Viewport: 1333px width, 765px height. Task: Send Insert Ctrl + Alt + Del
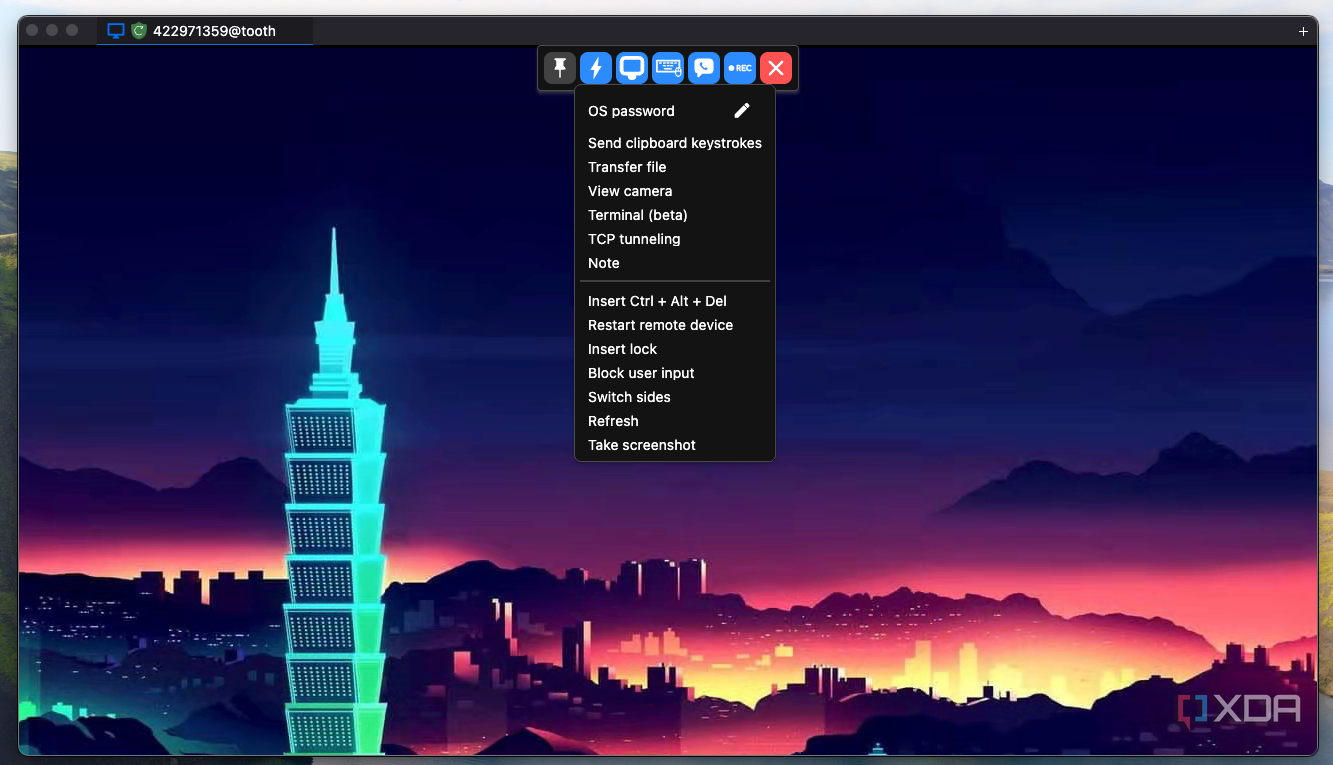pos(657,301)
